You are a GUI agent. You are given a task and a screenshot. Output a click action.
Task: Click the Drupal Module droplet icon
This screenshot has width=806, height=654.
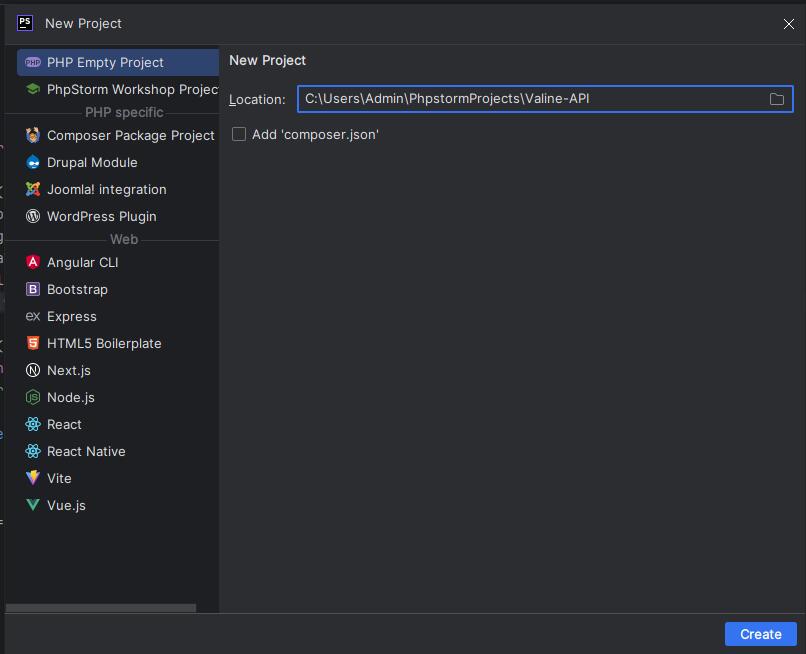(33, 162)
